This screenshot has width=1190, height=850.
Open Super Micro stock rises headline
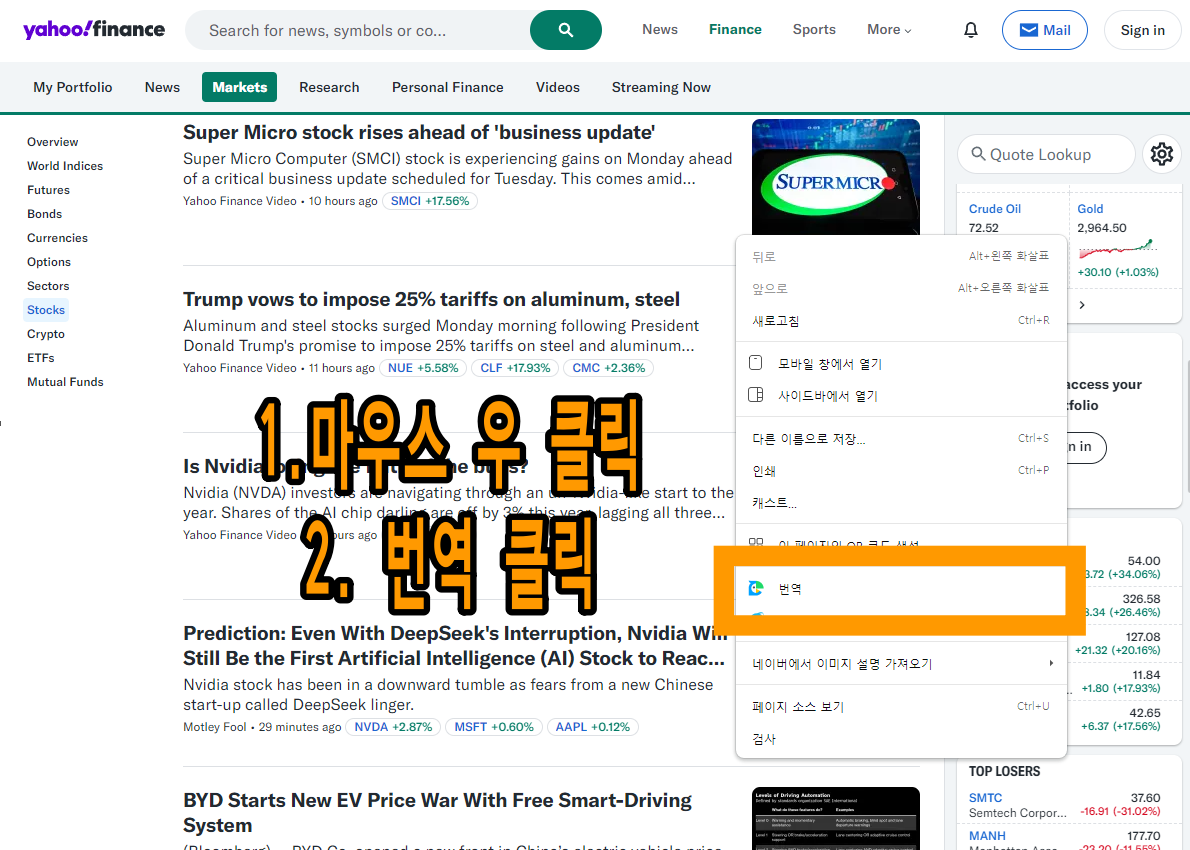pos(419,132)
